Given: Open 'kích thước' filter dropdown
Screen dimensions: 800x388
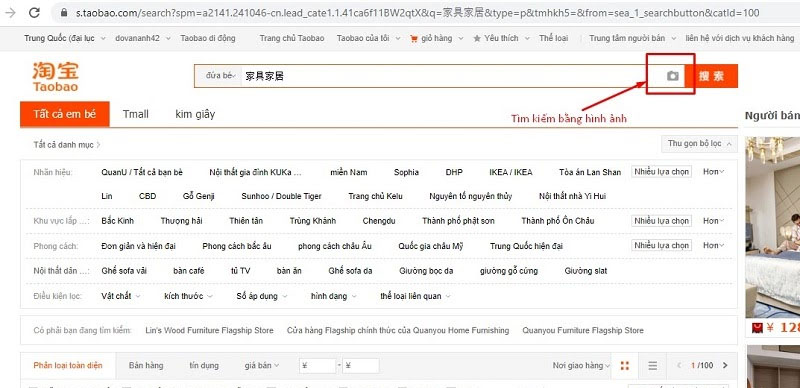Looking at the screenshot, I should click(x=188, y=296).
